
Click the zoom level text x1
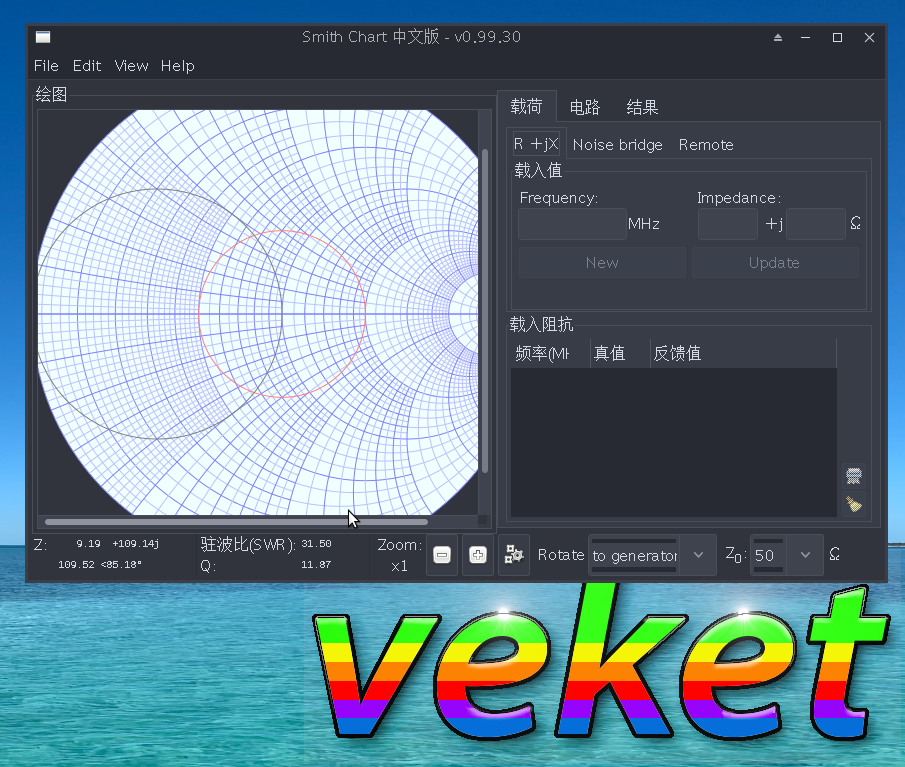(399, 566)
